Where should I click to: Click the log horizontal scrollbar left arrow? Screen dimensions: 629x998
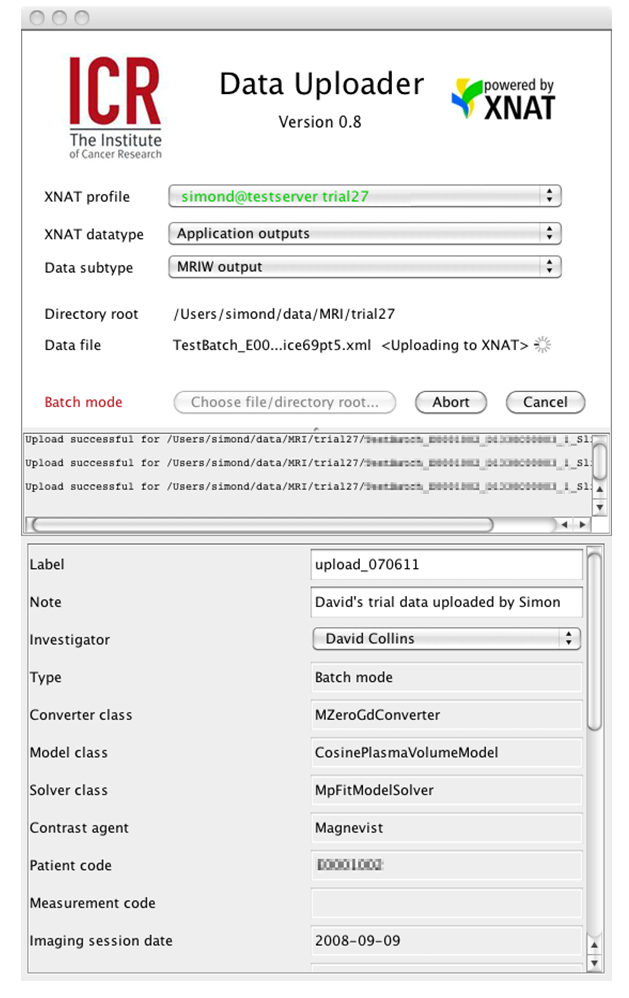(x=566, y=525)
